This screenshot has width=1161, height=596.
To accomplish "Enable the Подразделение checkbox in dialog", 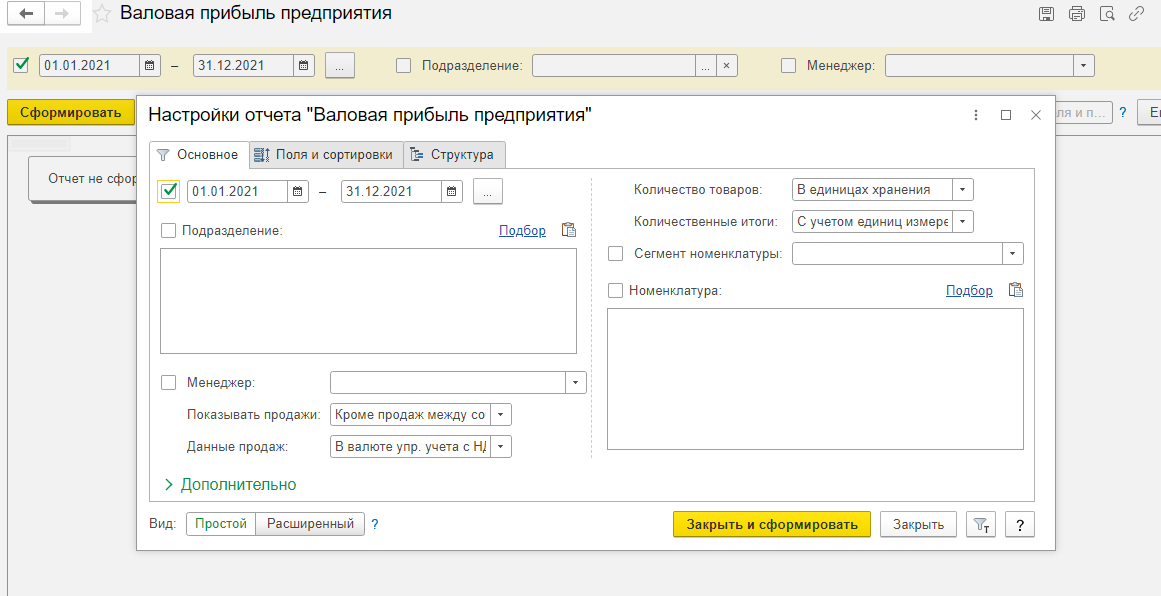I will 168,230.
